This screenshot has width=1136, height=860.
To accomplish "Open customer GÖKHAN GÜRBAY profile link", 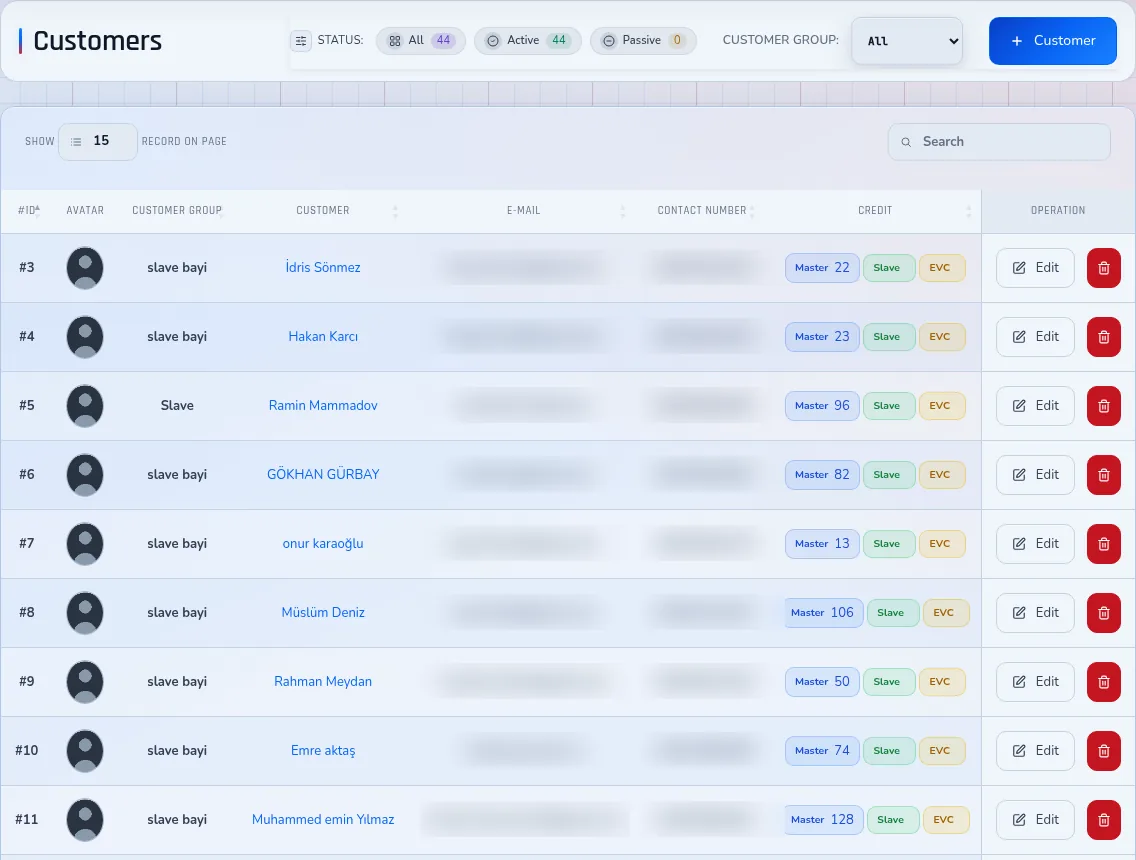I will pyautogui.click(x=323, y=475).
